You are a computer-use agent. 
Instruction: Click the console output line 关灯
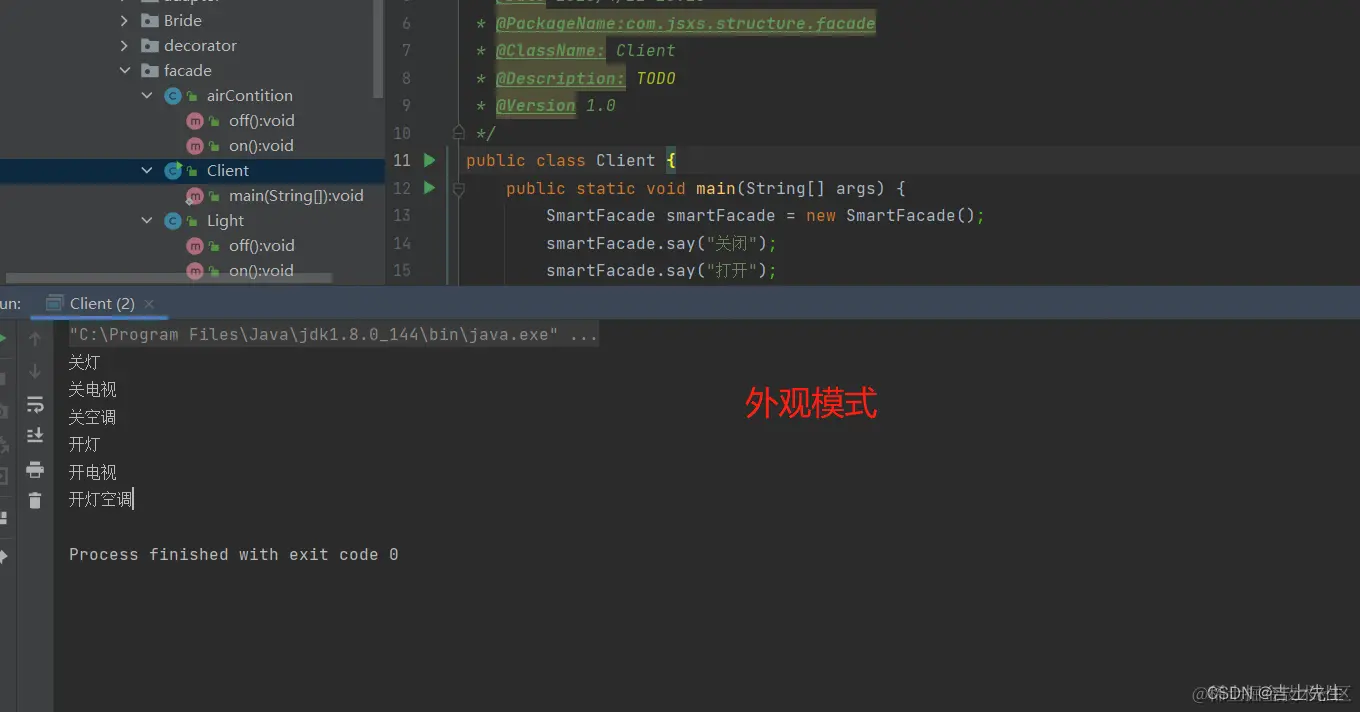coord(84,362)
